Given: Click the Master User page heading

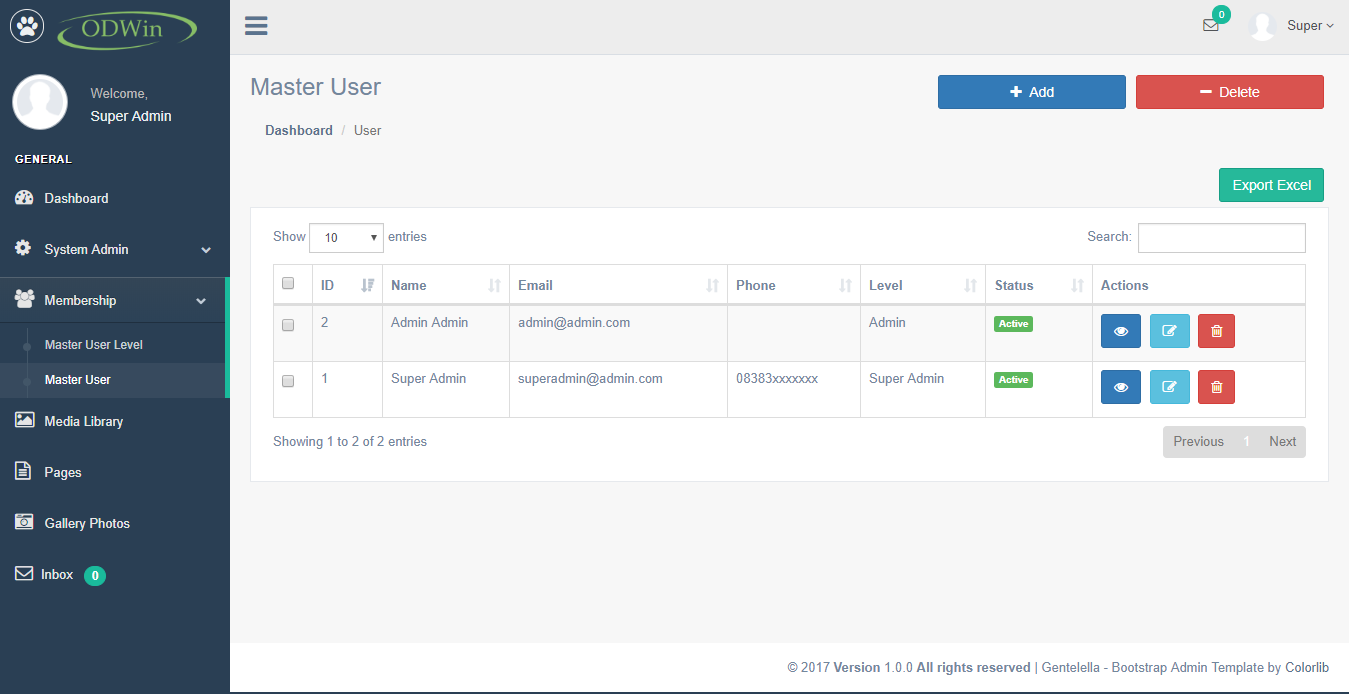Looking at the screenshot, I should coord(315,87).
